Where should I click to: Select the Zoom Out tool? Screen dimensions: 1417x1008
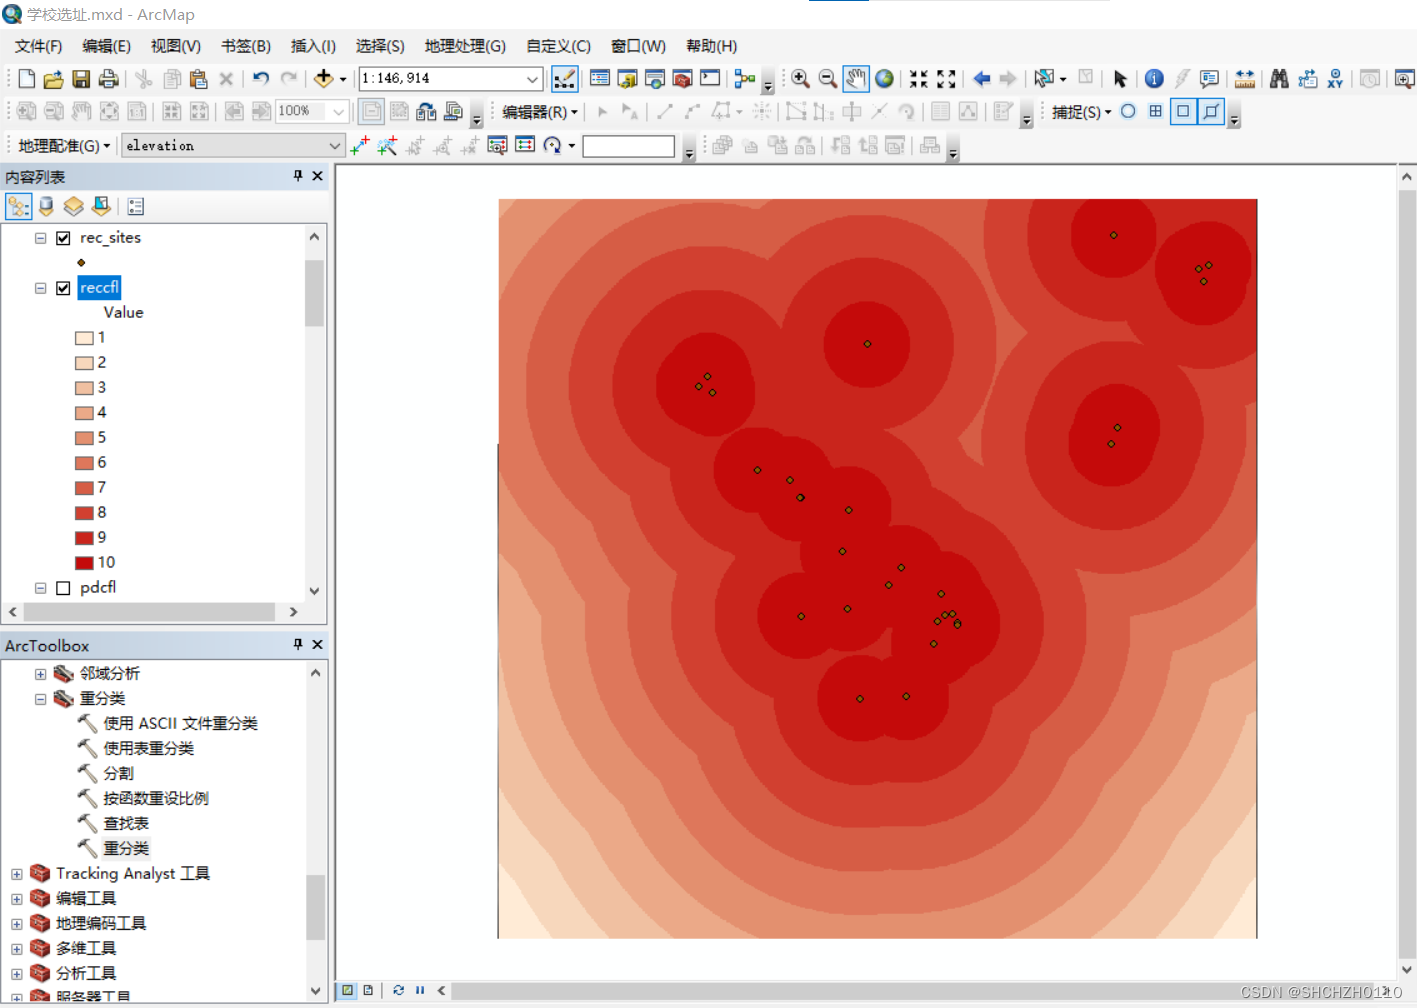[x=827, y=78]
